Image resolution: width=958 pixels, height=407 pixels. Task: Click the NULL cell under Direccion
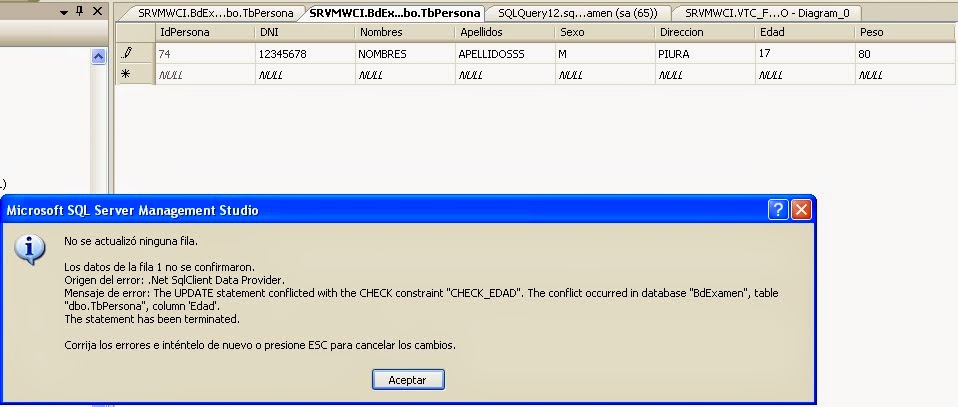coord(705,75)
